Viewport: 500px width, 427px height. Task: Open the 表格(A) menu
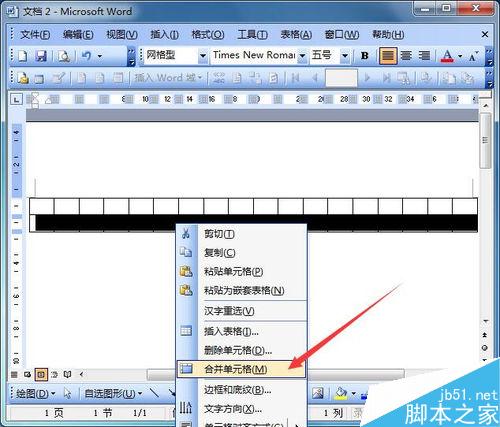[x=296, y=34]
